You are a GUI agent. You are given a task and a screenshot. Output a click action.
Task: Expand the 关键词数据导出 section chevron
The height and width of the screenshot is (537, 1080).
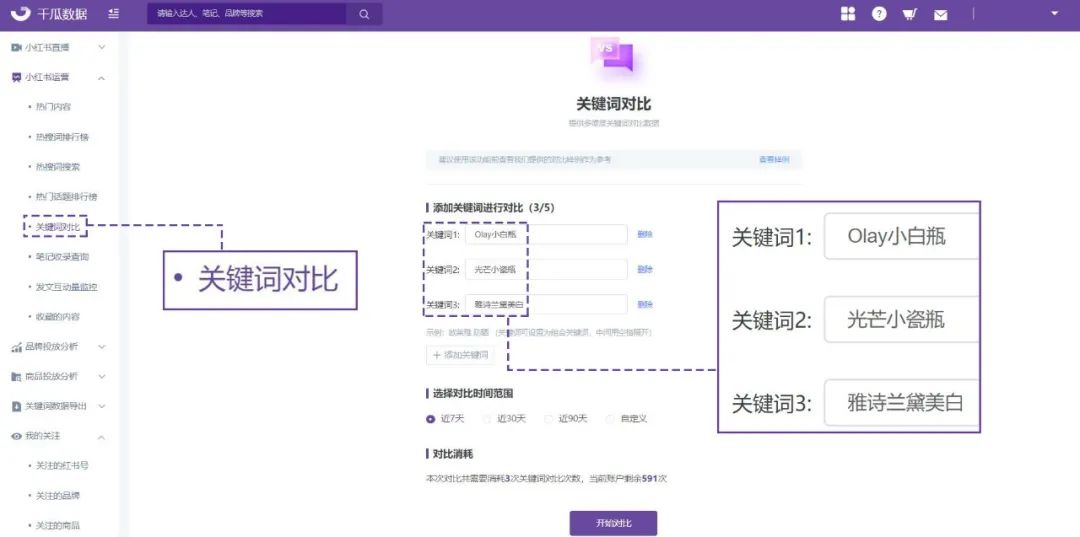(101, 407)
